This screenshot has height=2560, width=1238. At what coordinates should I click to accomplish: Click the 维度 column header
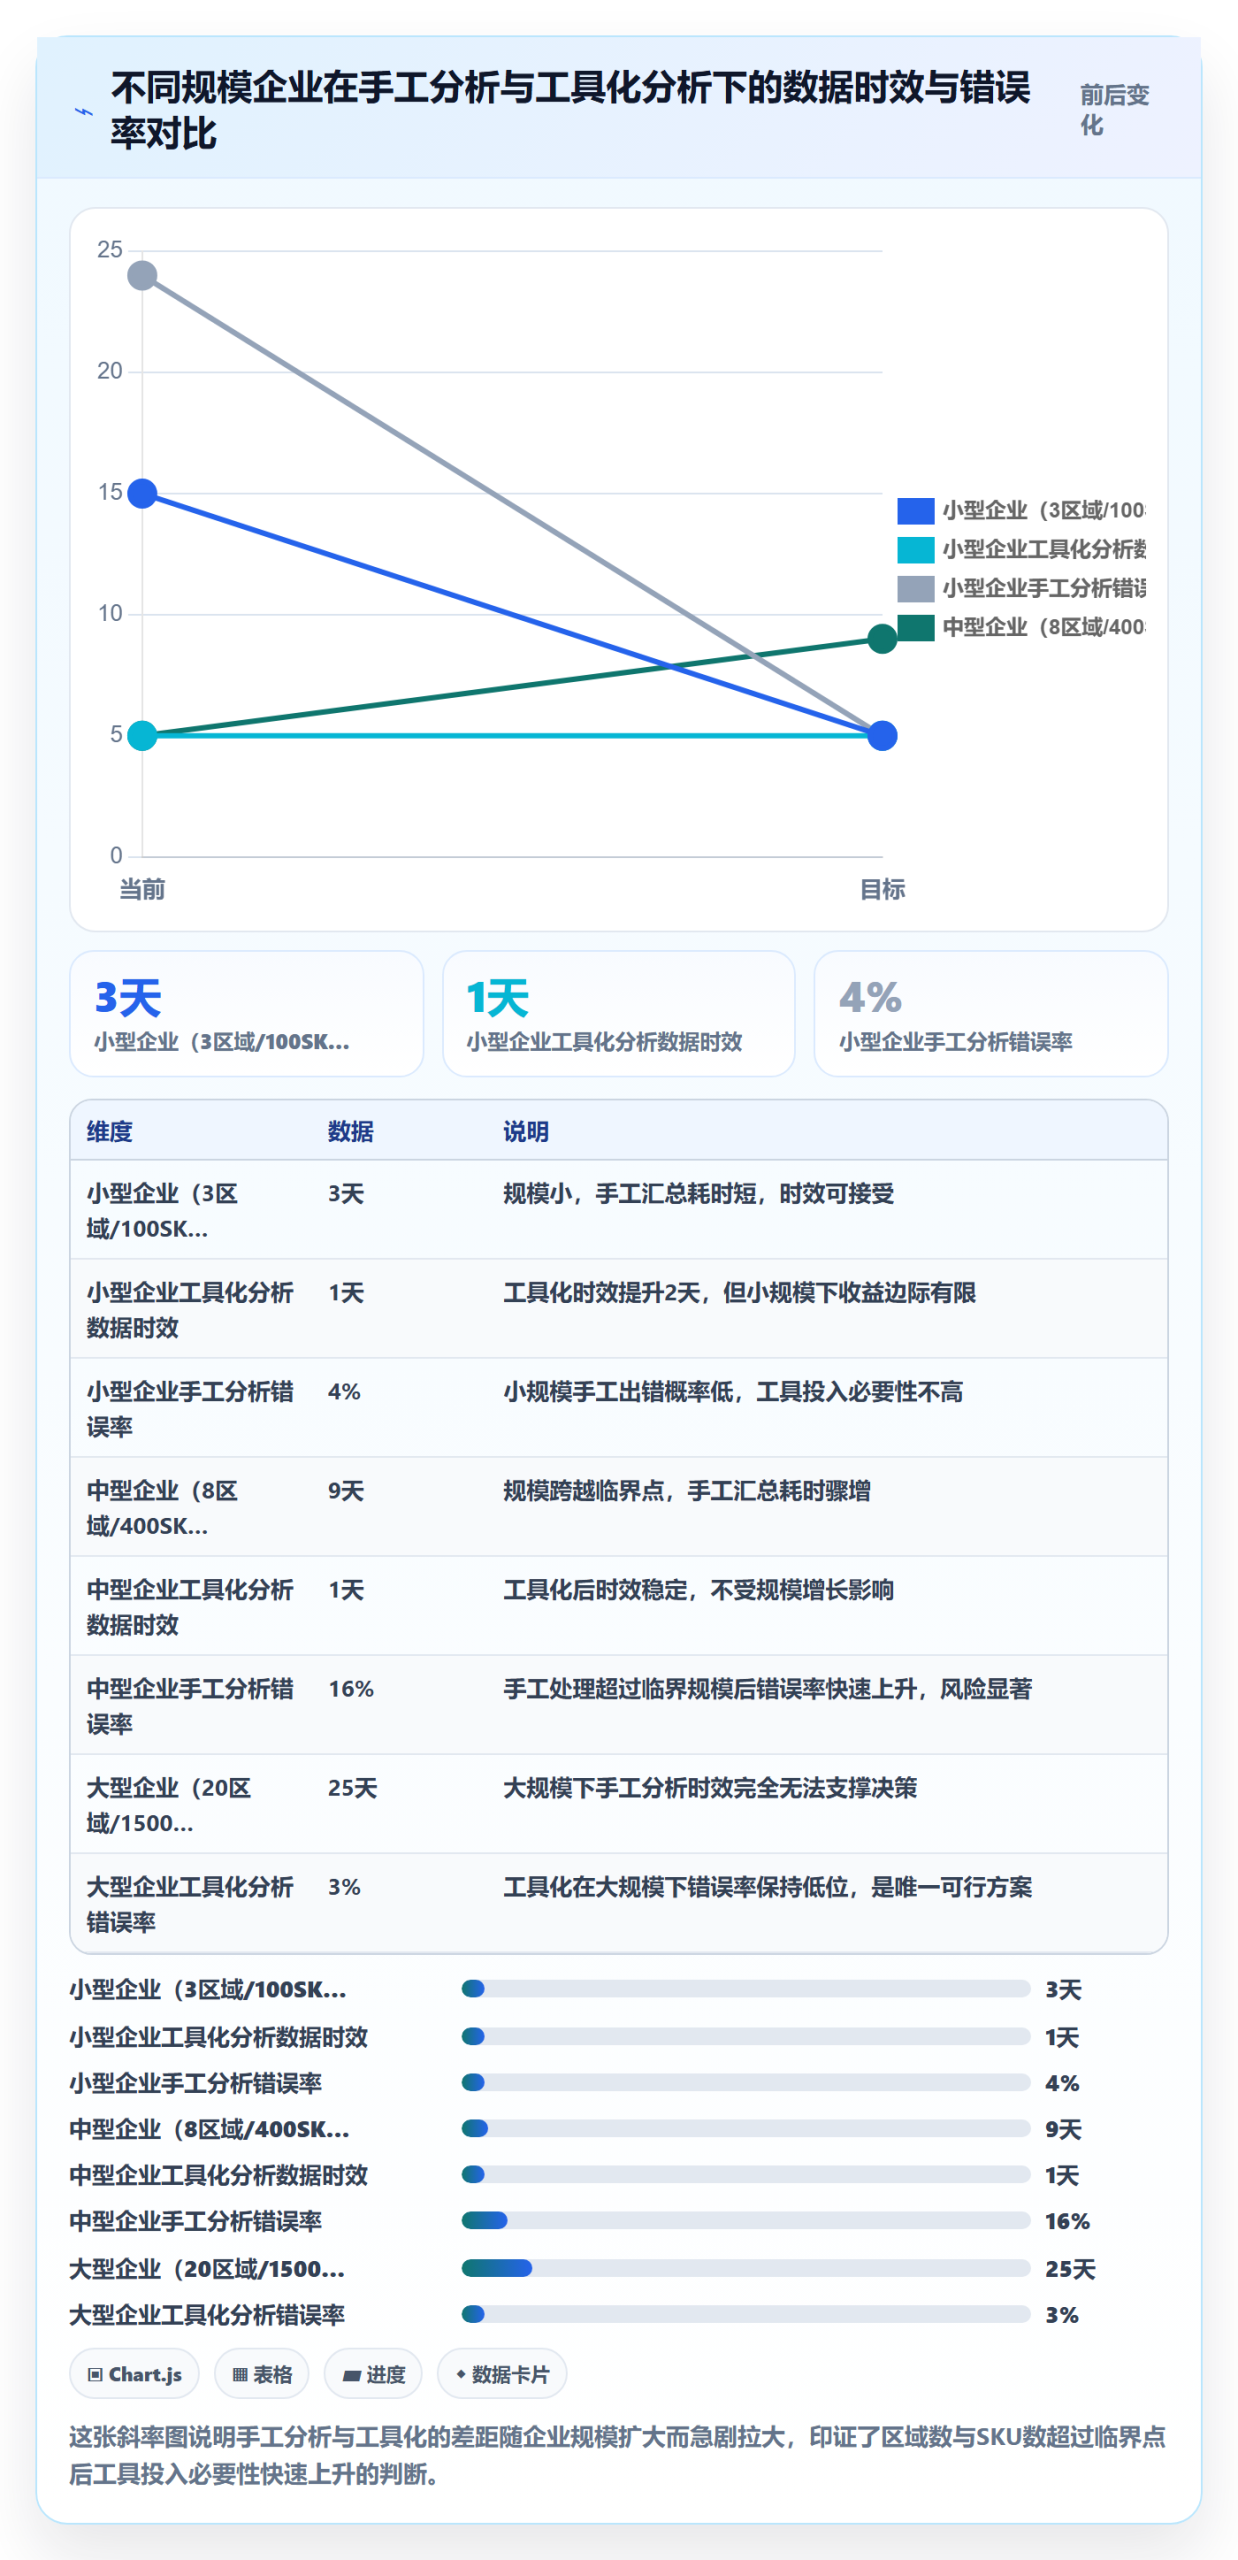[x=109, y=1132]
